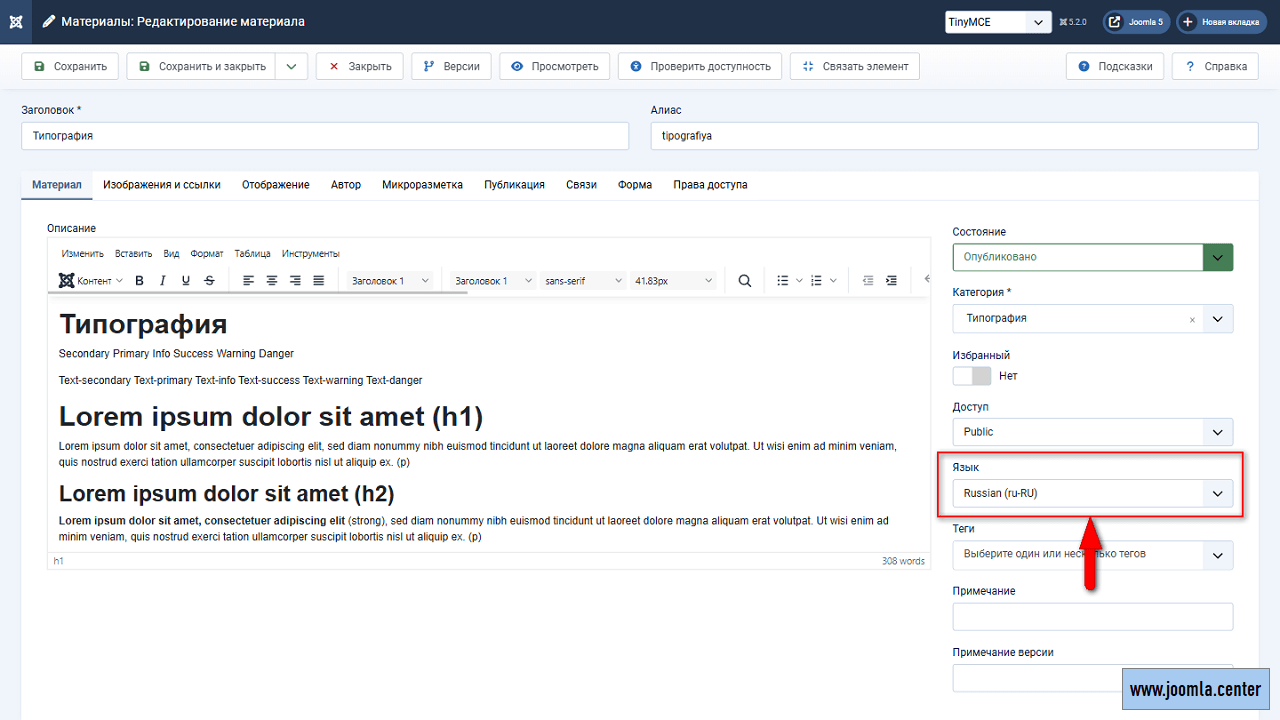The image size is (1280, 720).
Task: Open the Изображения и ссылки tab
Action: coord(162,185)
